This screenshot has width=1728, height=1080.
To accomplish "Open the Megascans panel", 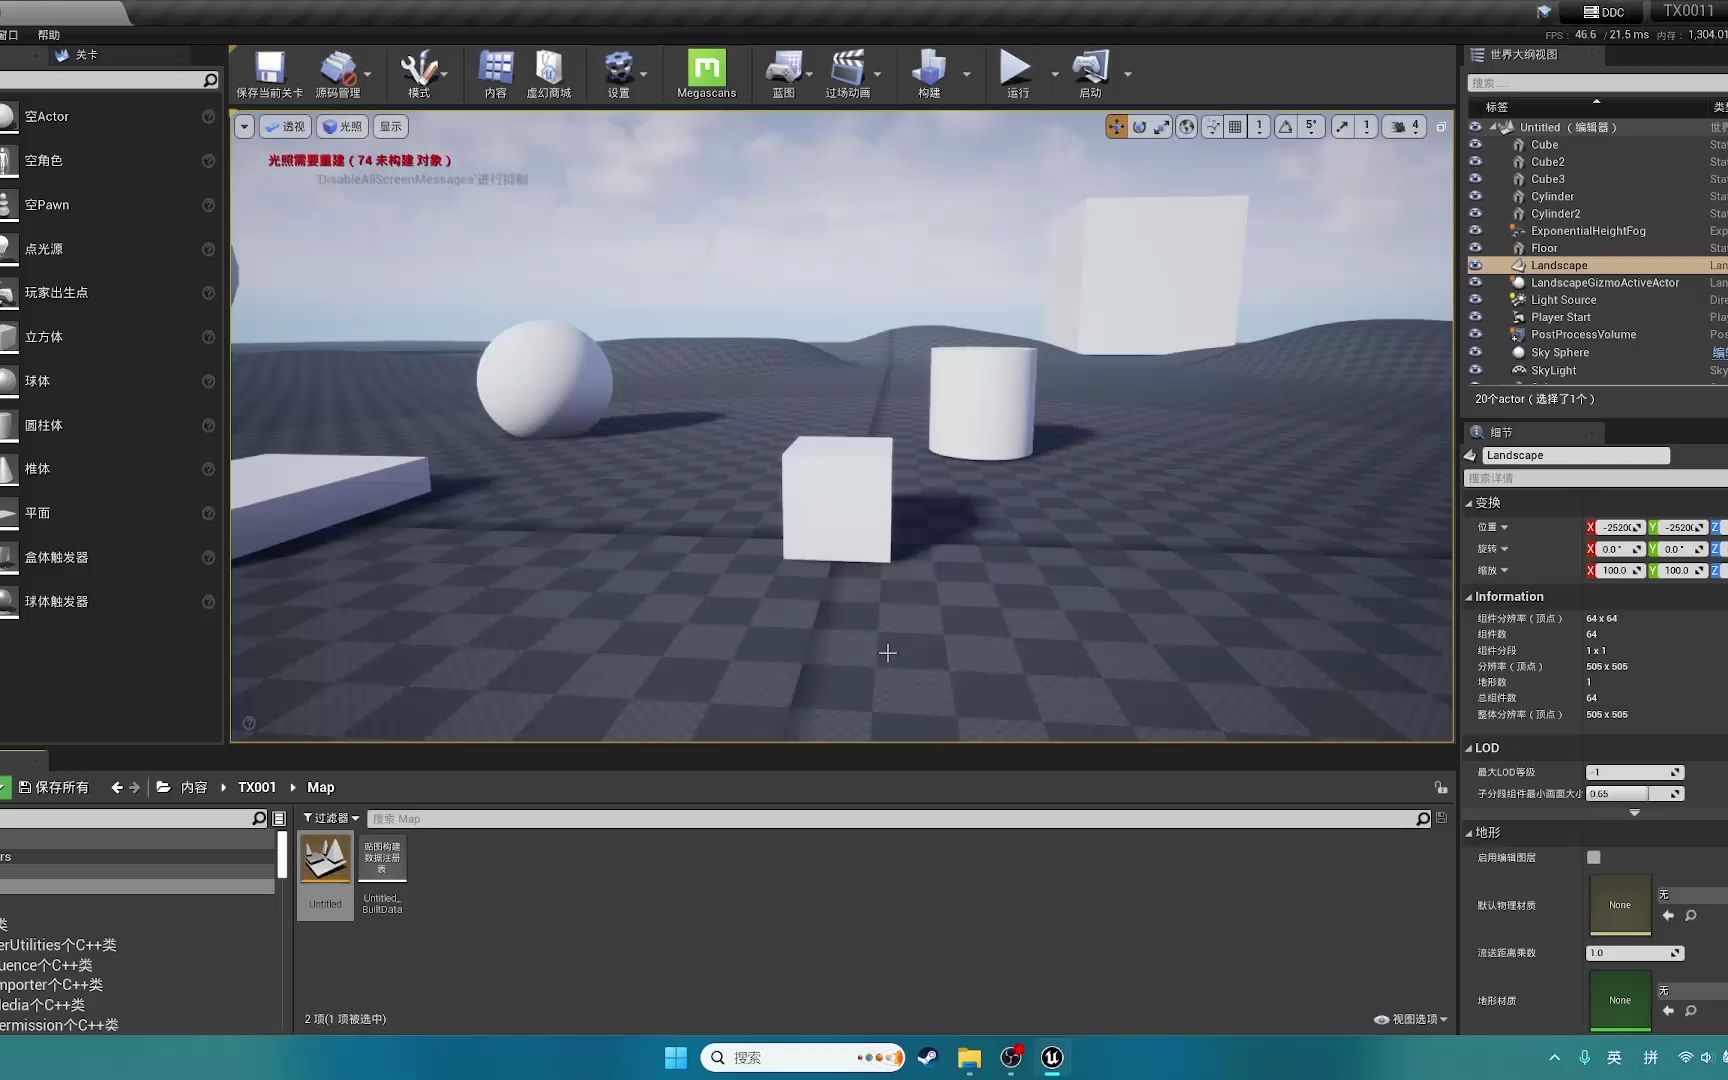I will (x=705, y=72).
